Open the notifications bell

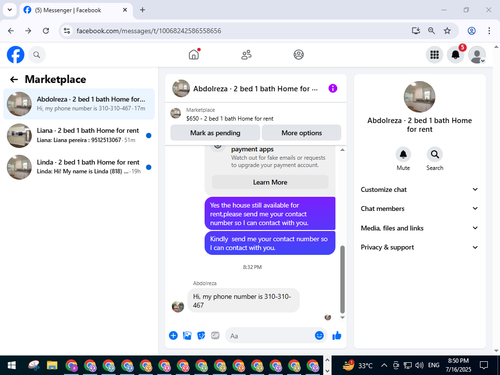pos(455,55)
